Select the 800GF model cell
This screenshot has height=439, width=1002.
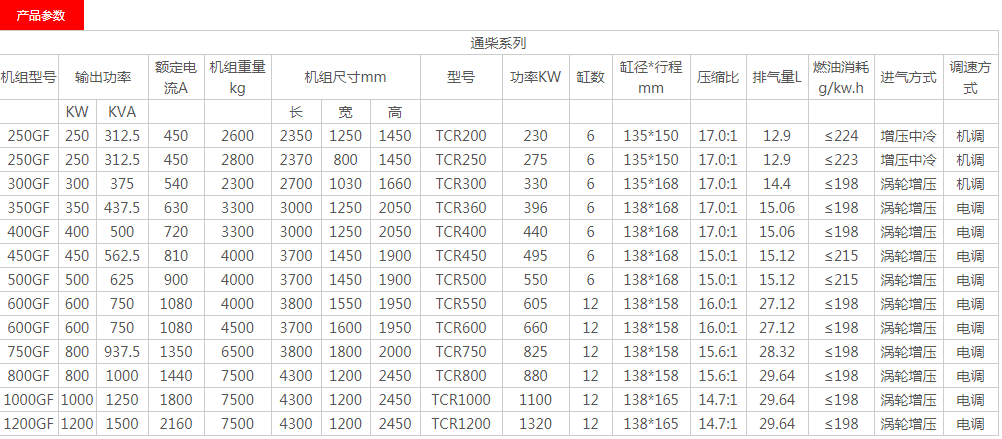point(29,376)
